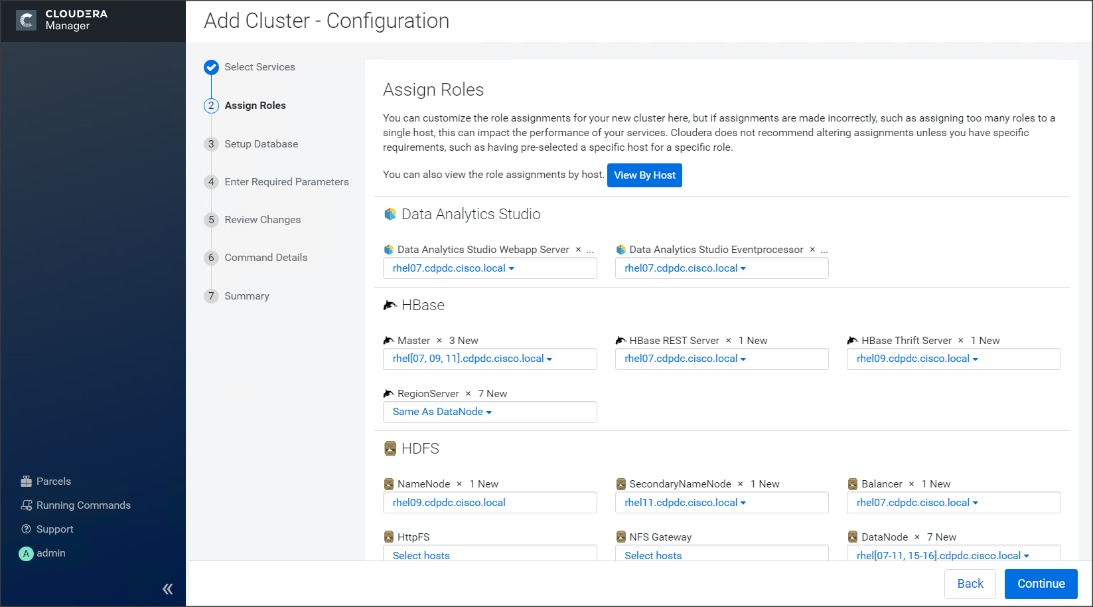Viewport: 1093px width, 607px height.
Task: Remove HBase Thrift Server assignment (×)
Action: 961,341
